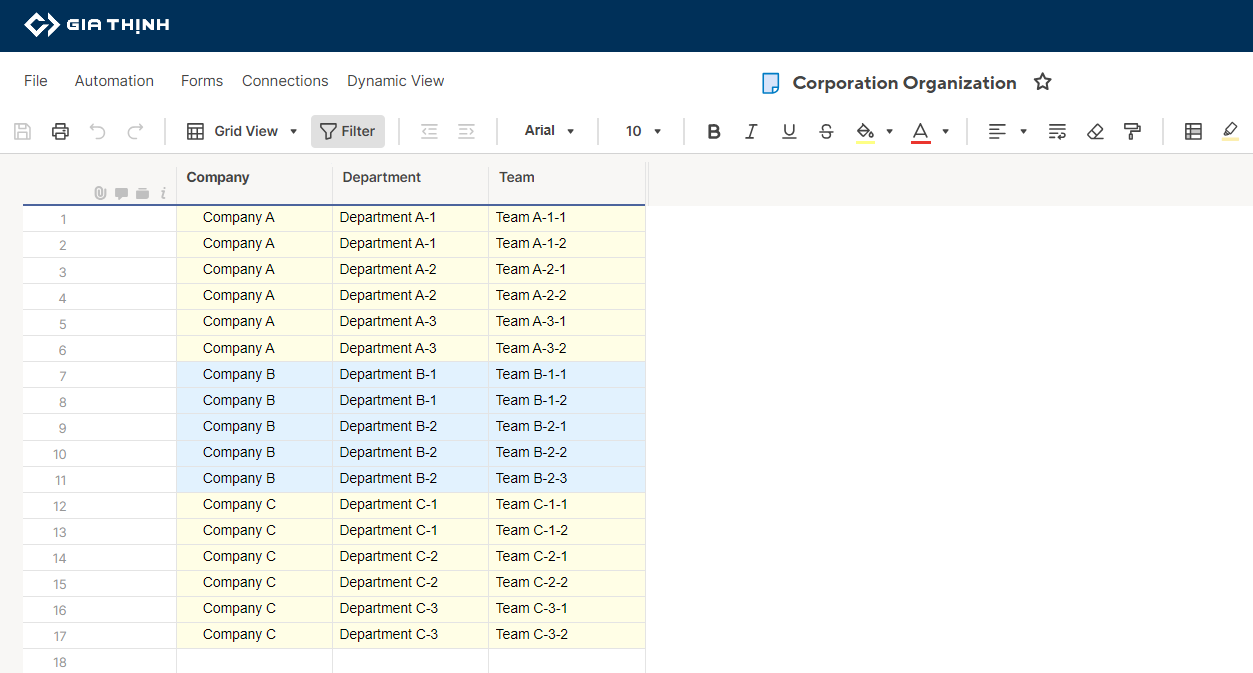1253x673 pixels.
Task: Click the Highlight changes marker icon
Action: click(x=1230, y=131)
